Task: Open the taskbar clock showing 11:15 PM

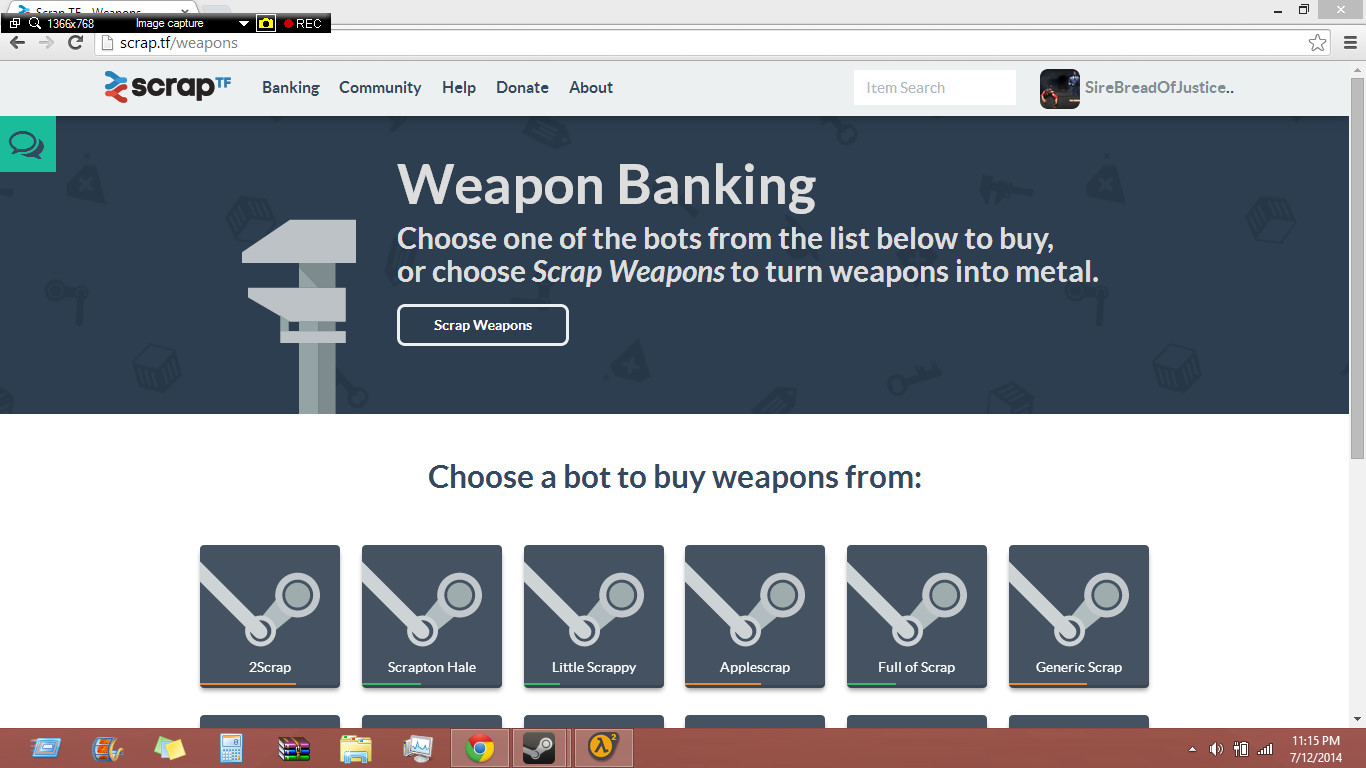Action: [1315, 749]
